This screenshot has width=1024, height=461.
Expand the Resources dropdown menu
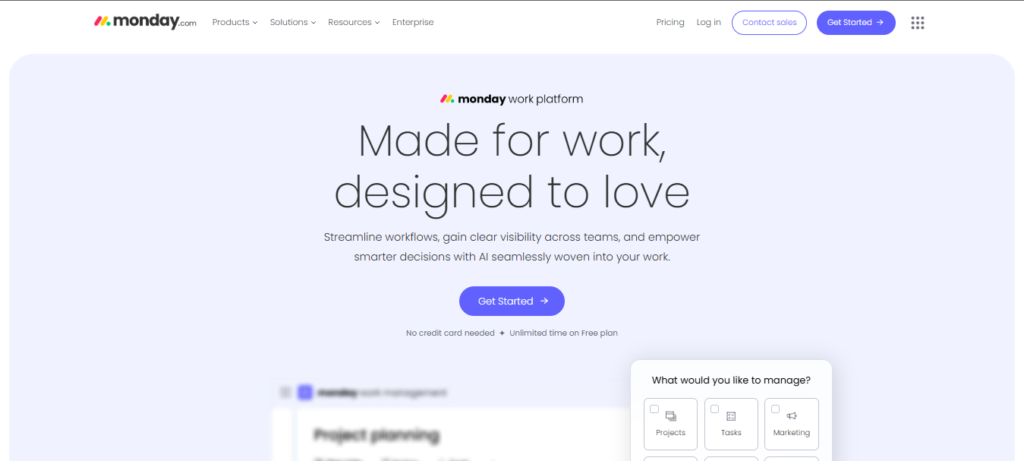click(x=353, y=22)
